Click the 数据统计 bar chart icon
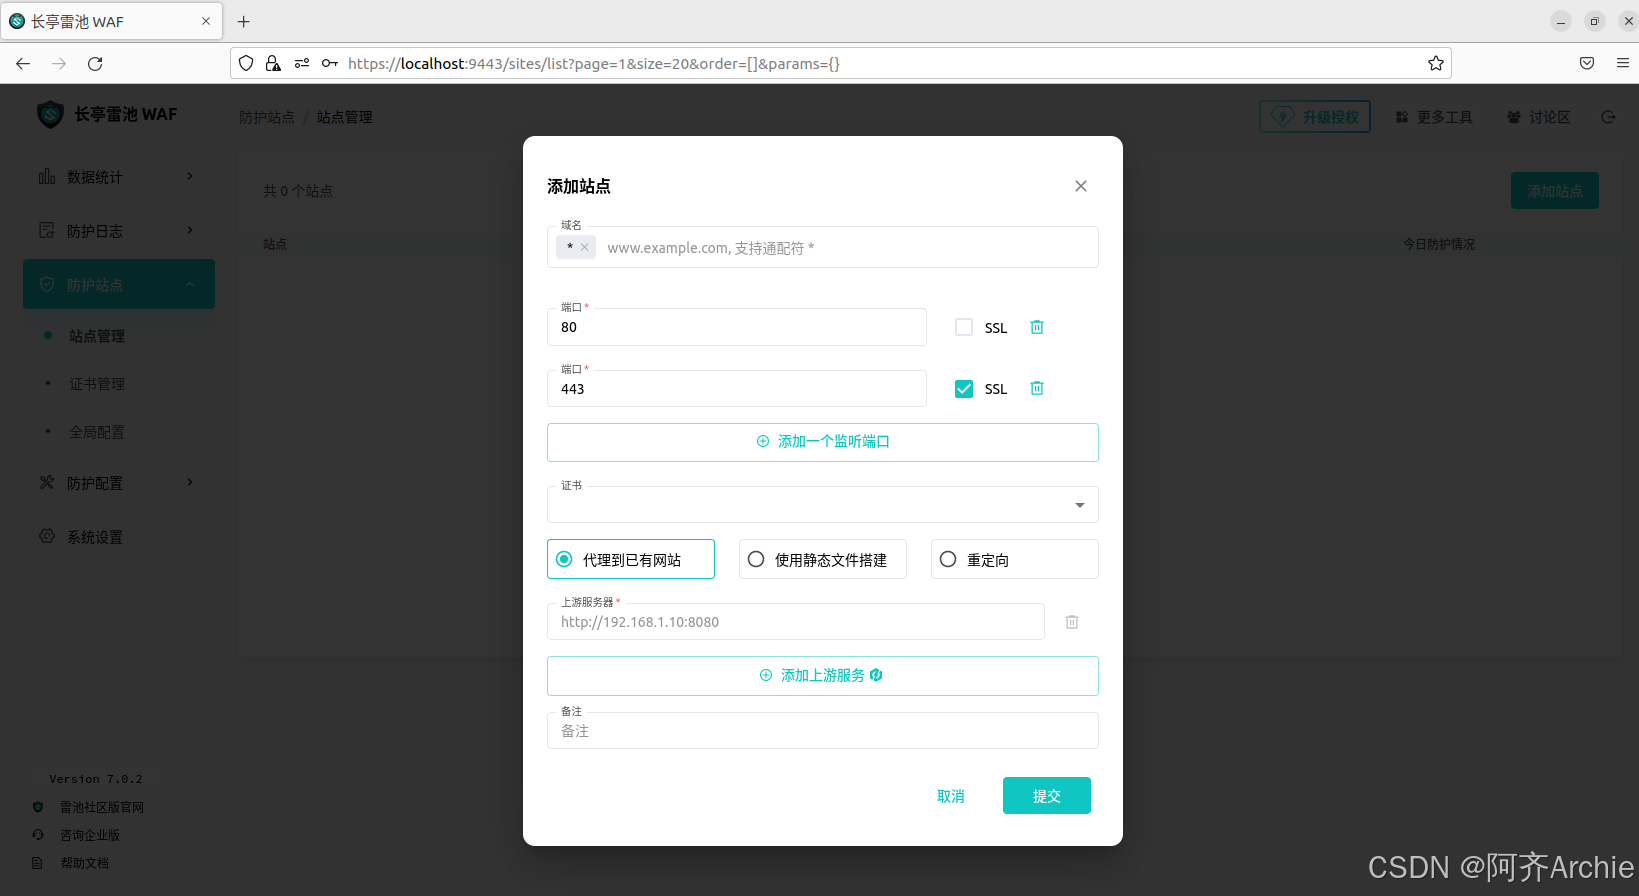 [x=47, y=176]
